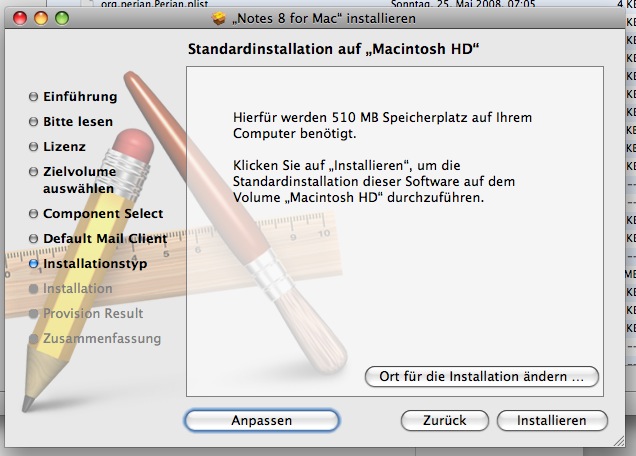Click the blue bullet next to Installationstyp
Image resolution: width=636 pixels, height=456 pixels.
coord(34,264)
